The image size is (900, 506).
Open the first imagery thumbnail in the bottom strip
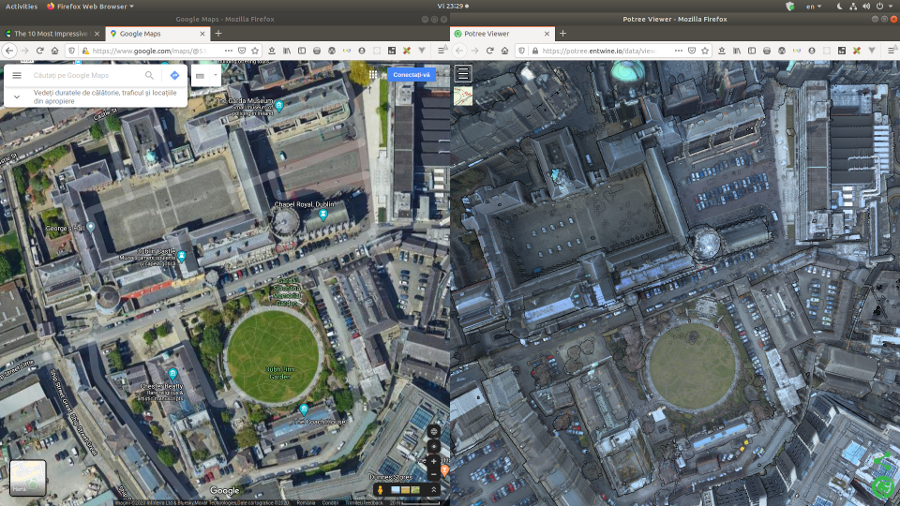(395, 490)
